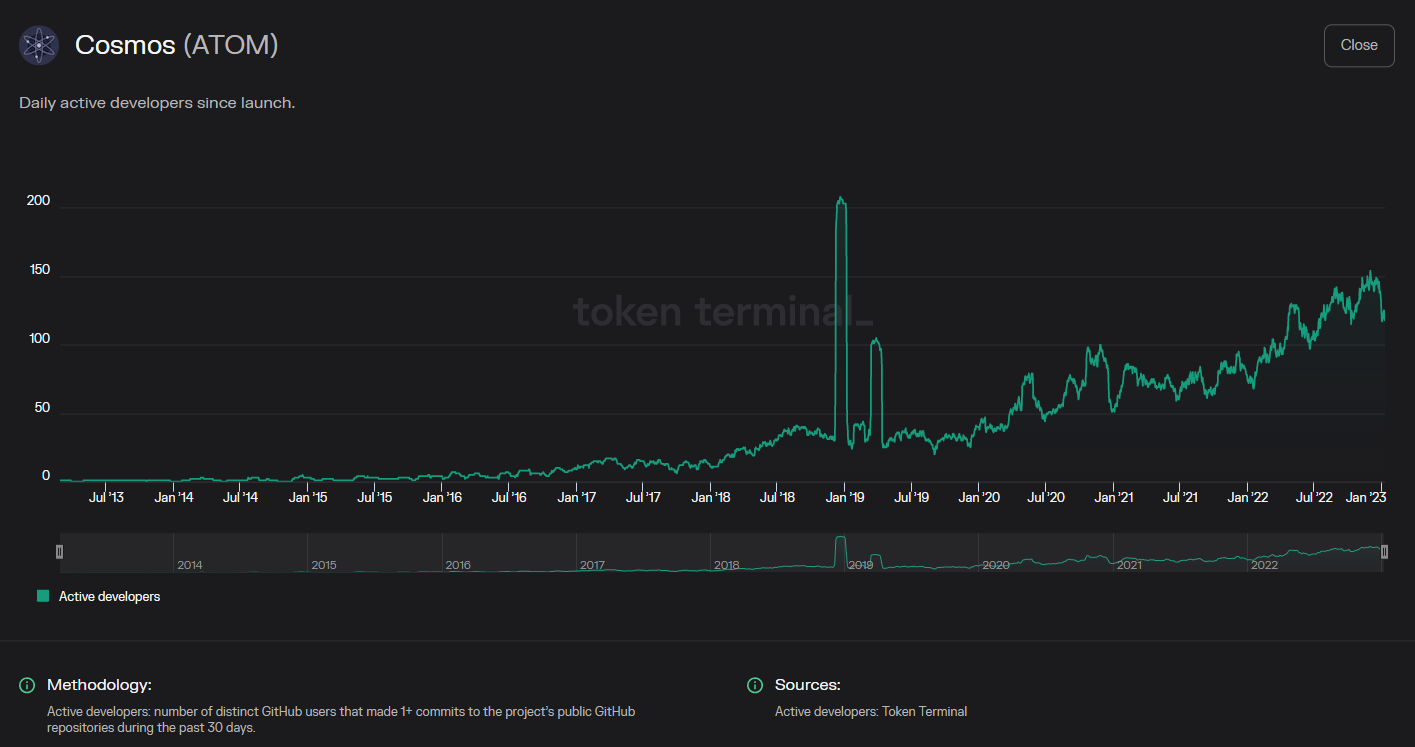Click the Methodology info icon
Viewport: 1415px width, 747px height.
27,685
